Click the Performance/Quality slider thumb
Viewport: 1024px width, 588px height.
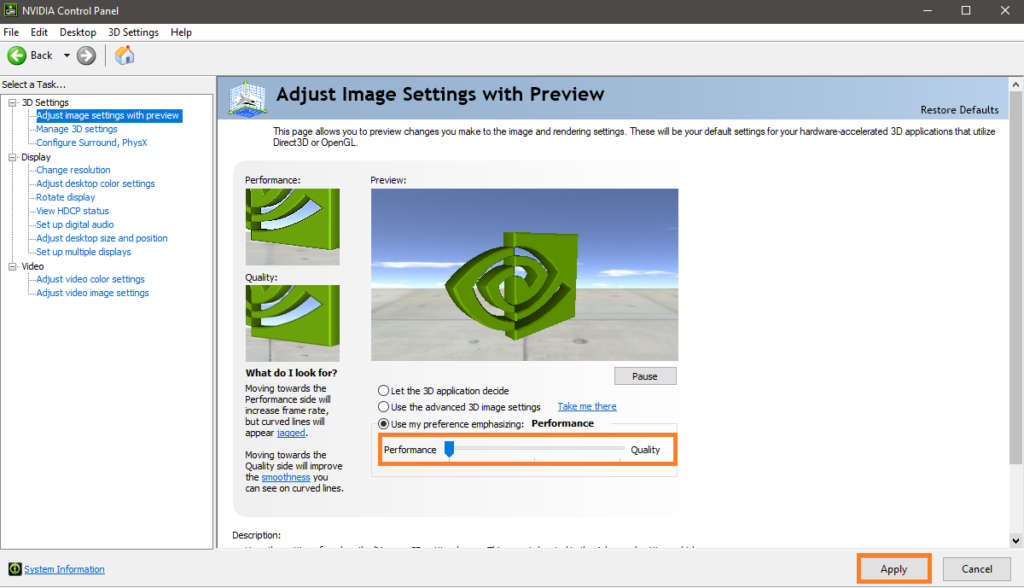click(x=449, y=449)
